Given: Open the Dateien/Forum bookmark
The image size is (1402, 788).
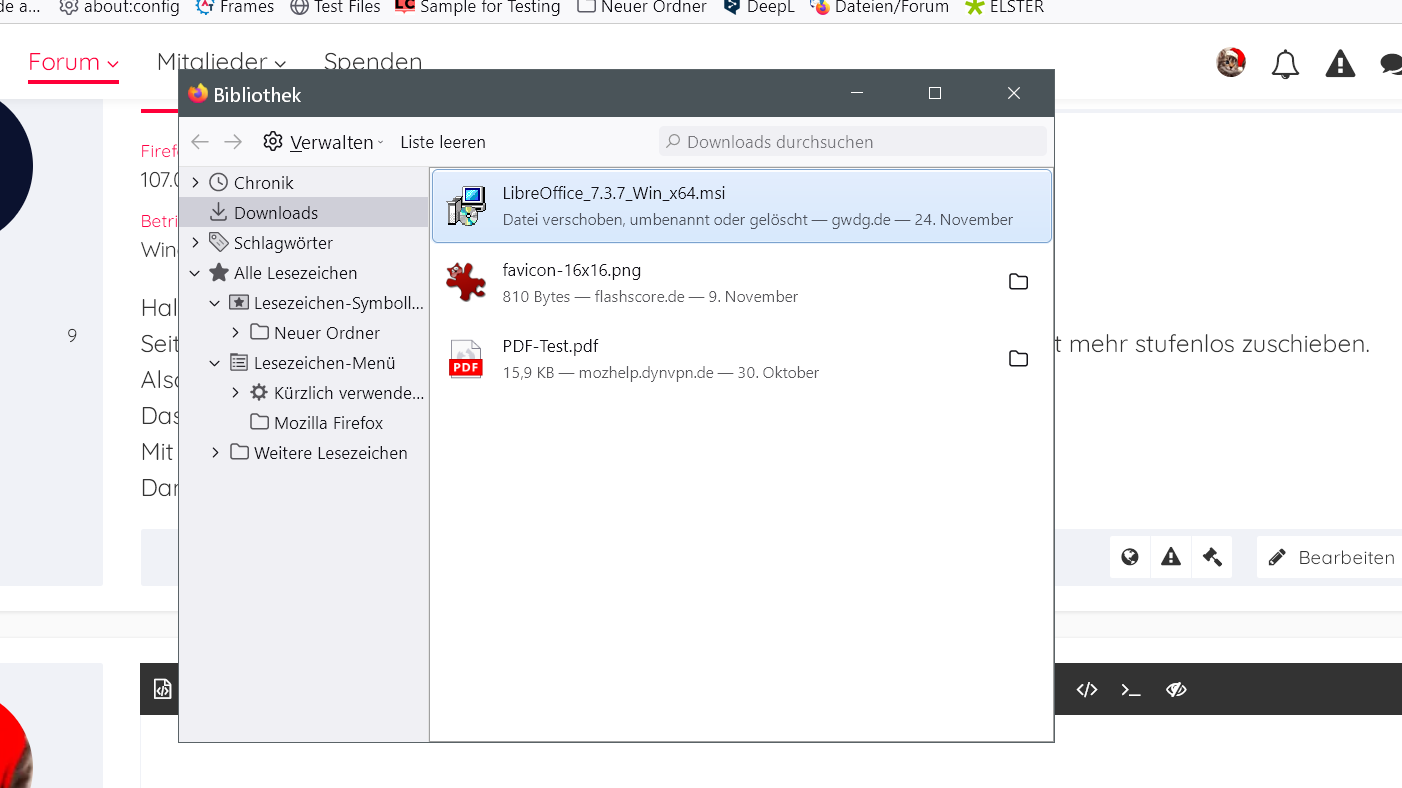Looking at the screenshot, I should click(880, 8).
